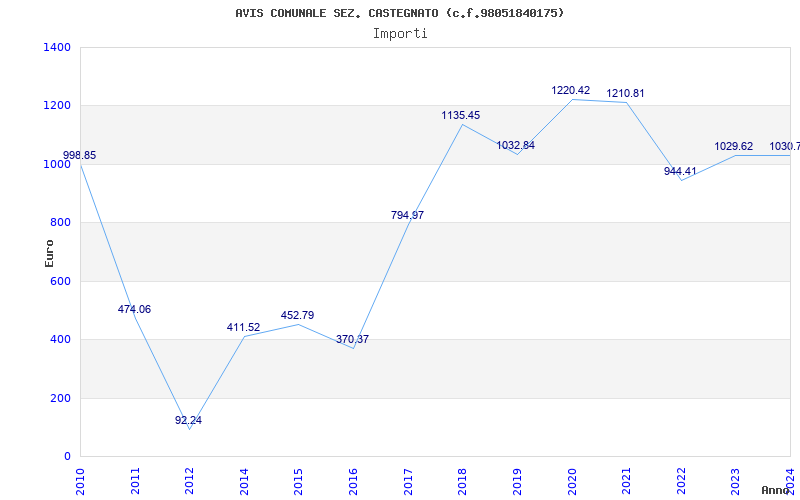Click x-axis year 2018

tap(462, 481)
